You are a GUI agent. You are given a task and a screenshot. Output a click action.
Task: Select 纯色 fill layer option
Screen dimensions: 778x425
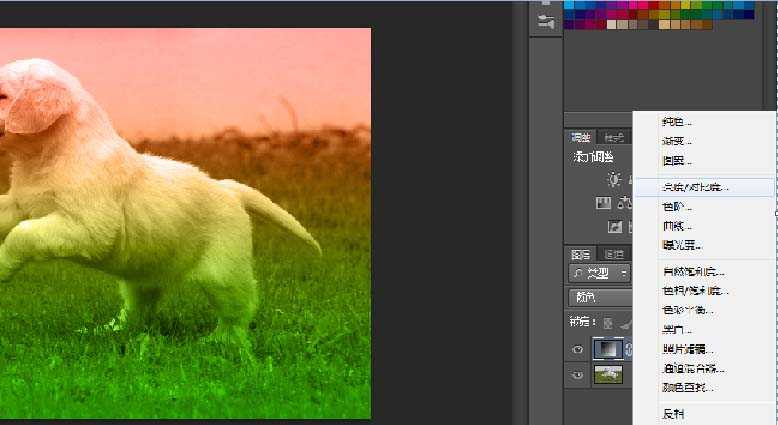[676, 122]
